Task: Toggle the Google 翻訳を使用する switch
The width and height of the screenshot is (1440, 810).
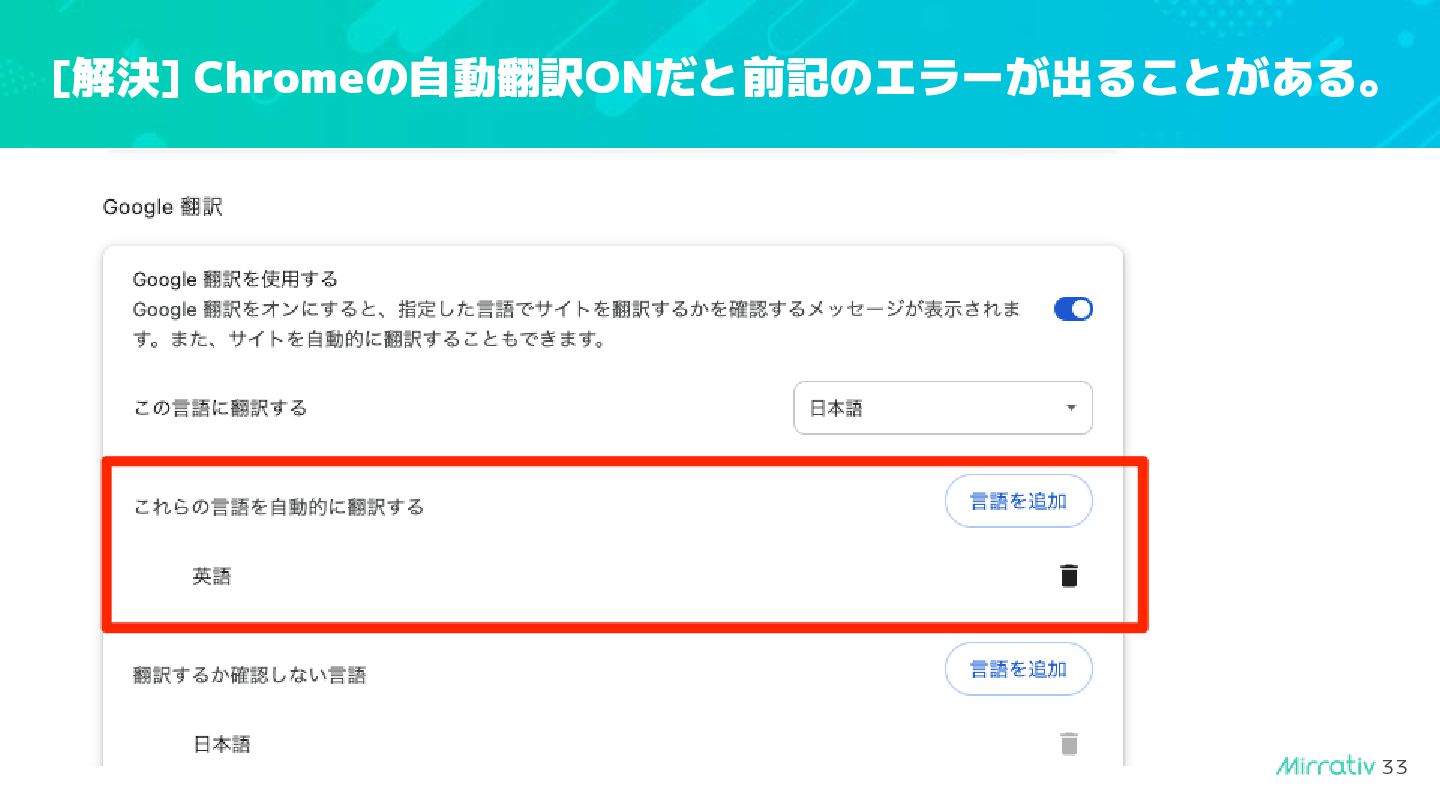Action: click(x=1073, y=309)
